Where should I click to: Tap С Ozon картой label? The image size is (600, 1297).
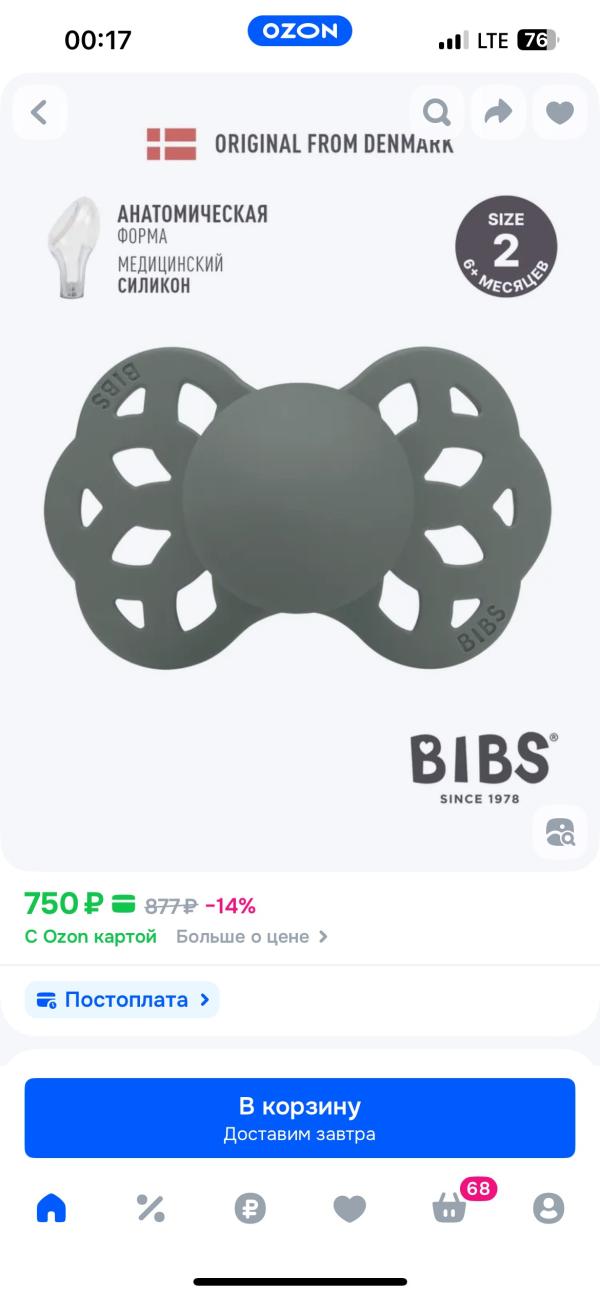pos(91,937)
